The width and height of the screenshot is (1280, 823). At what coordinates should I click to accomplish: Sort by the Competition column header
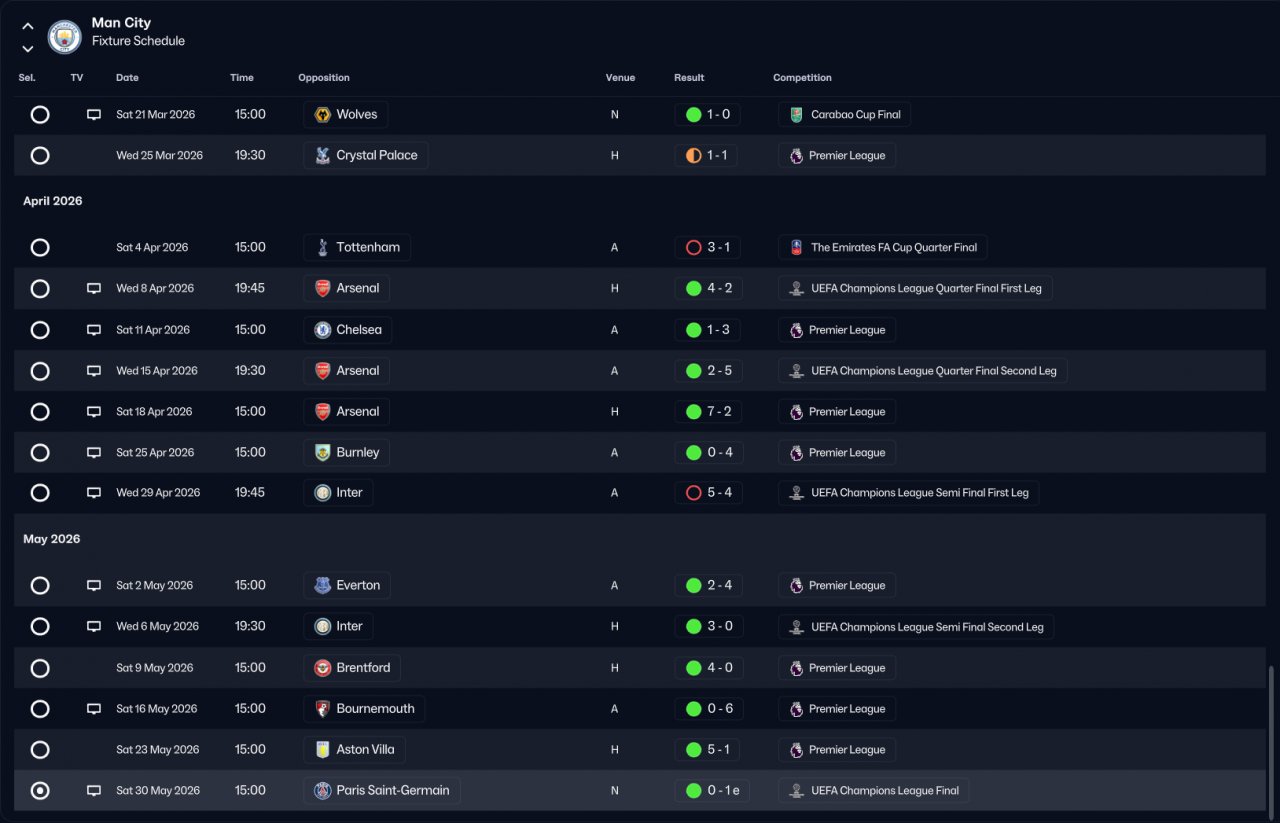click(x=802, y=78)
